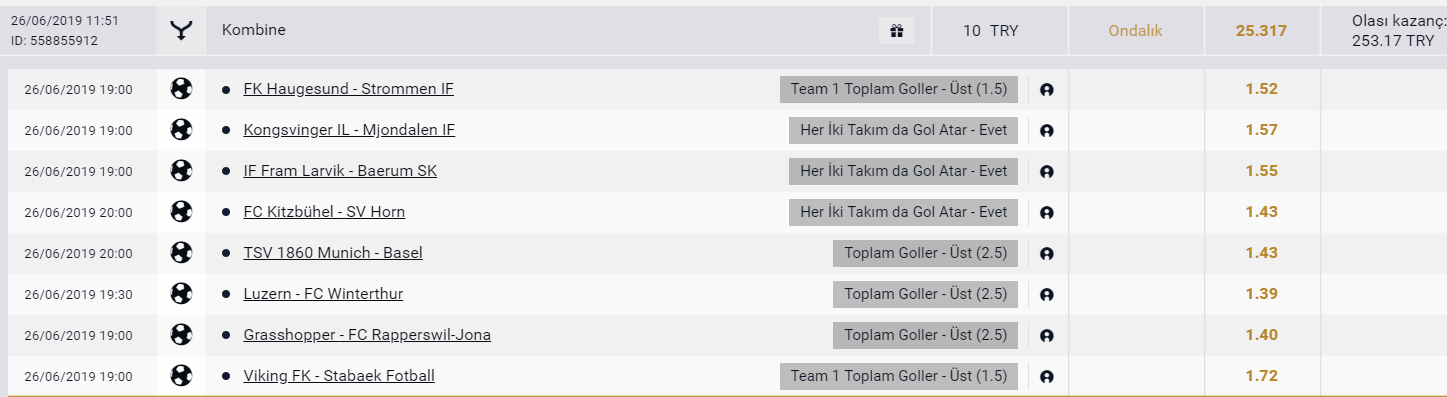Open Kongsvinger IL - Mjondalen IF match link

[x=349, y=130]
